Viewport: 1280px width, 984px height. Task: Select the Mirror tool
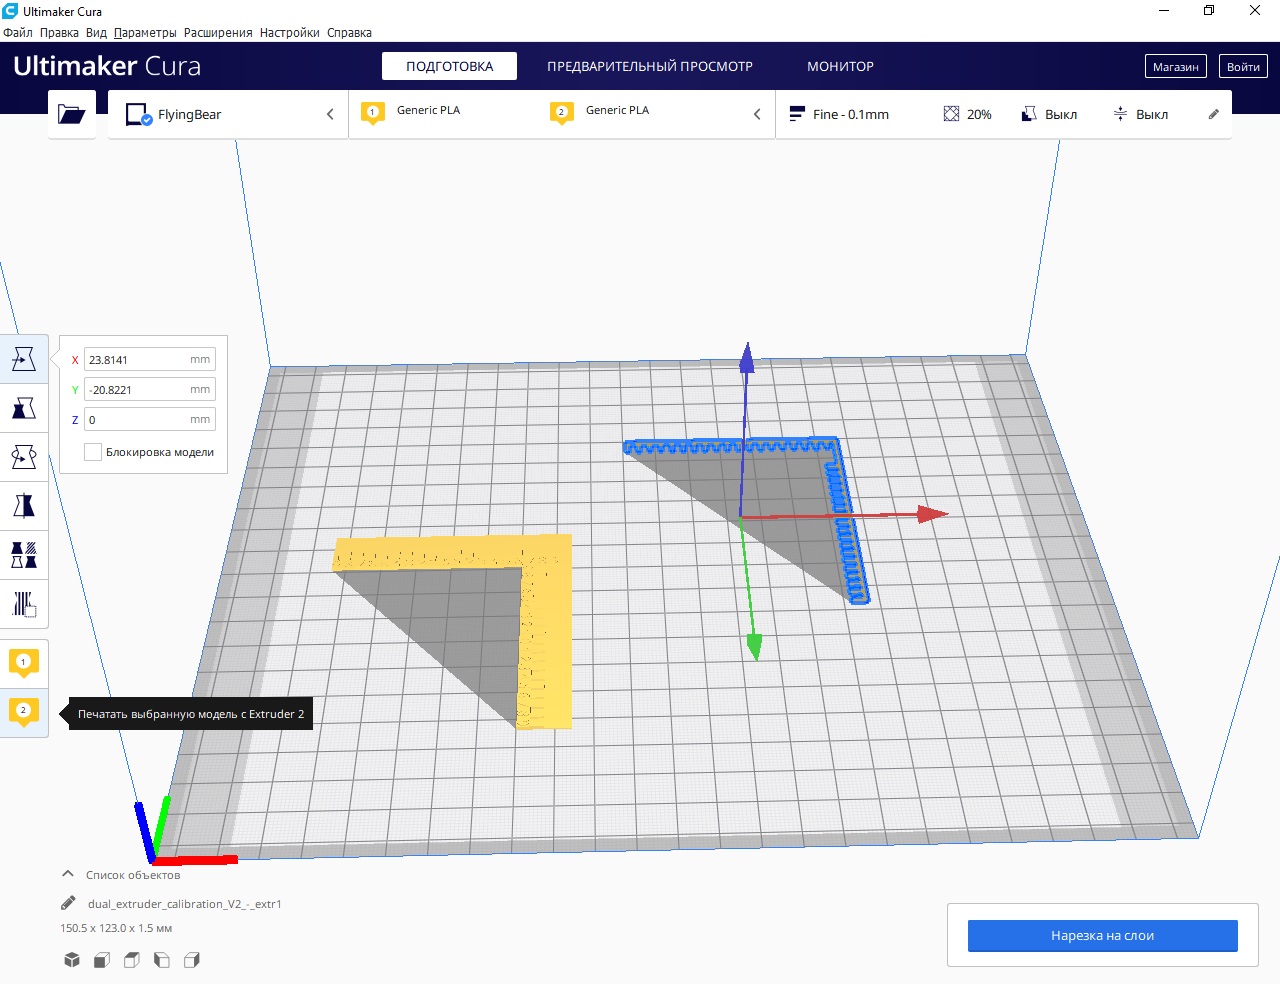pyautogui.click(x=24, y=506)
